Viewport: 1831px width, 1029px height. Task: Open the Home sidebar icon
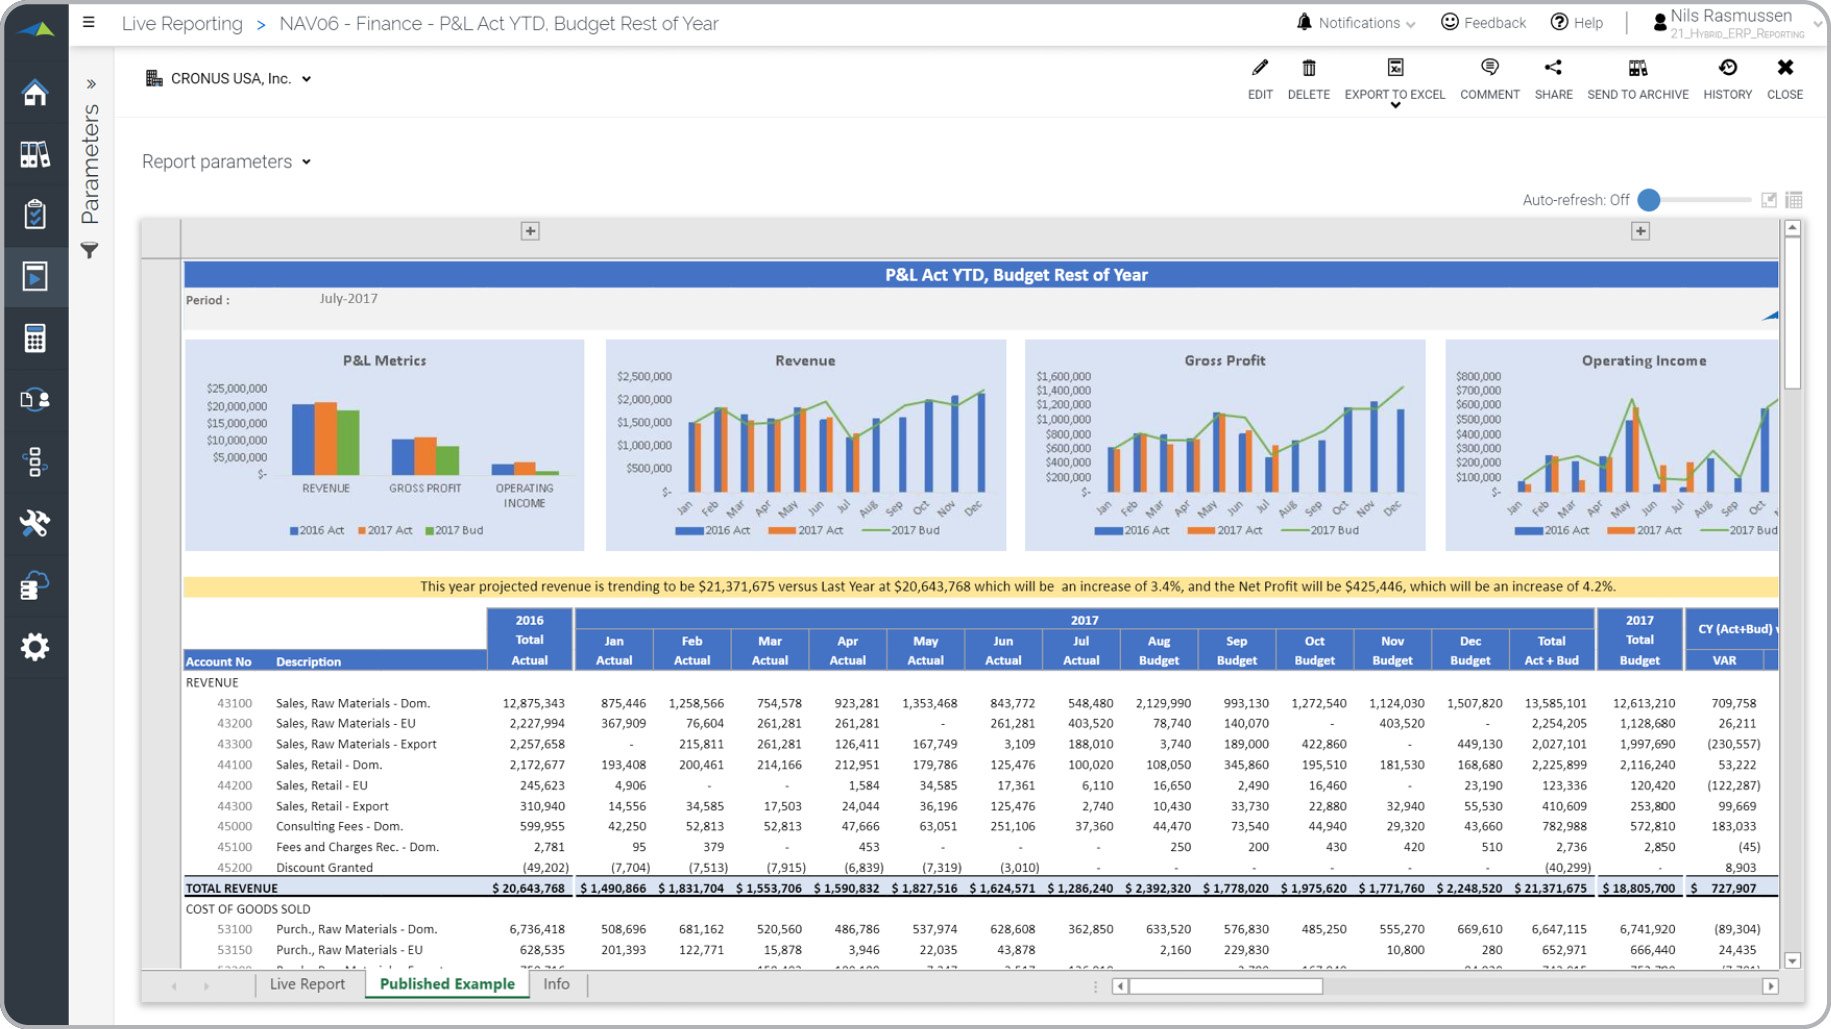coord(35,92)
